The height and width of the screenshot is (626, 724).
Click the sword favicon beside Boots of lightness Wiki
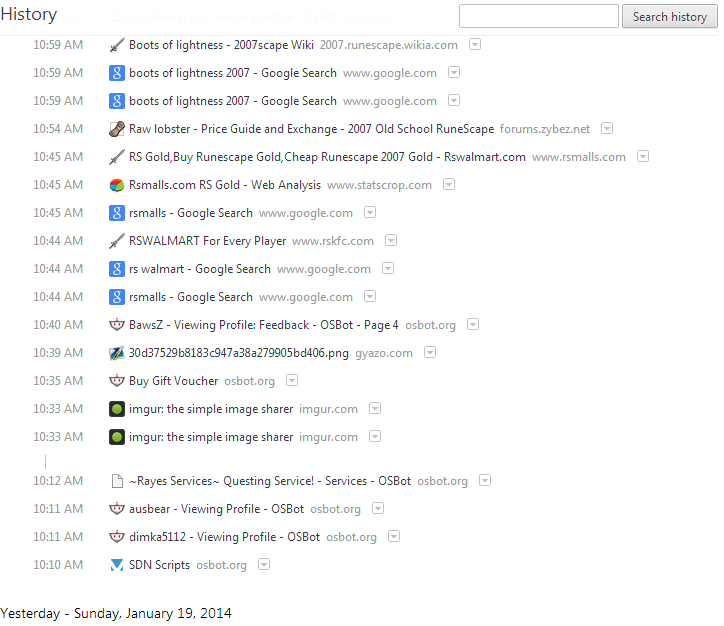pos(116,45)
